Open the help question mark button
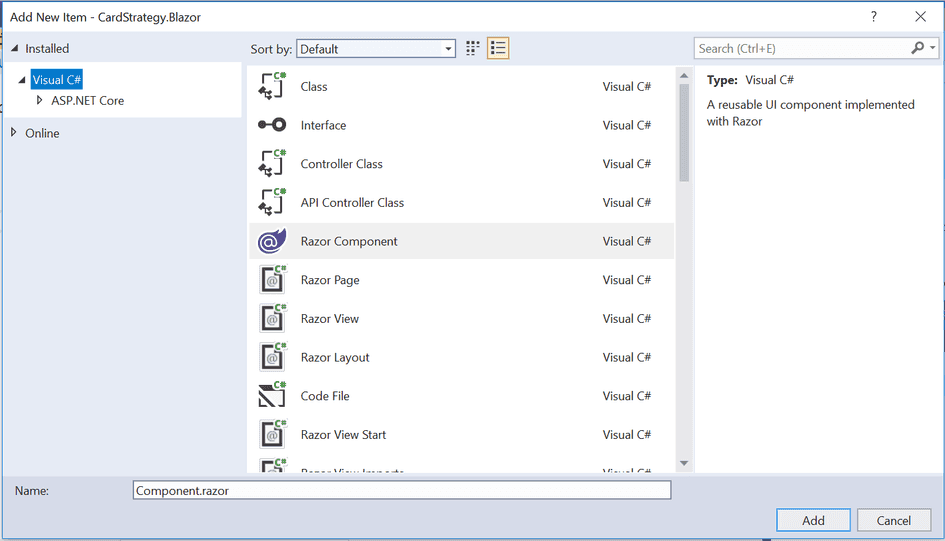Viewport: 945px width, 541px height. tap(873, 17)
